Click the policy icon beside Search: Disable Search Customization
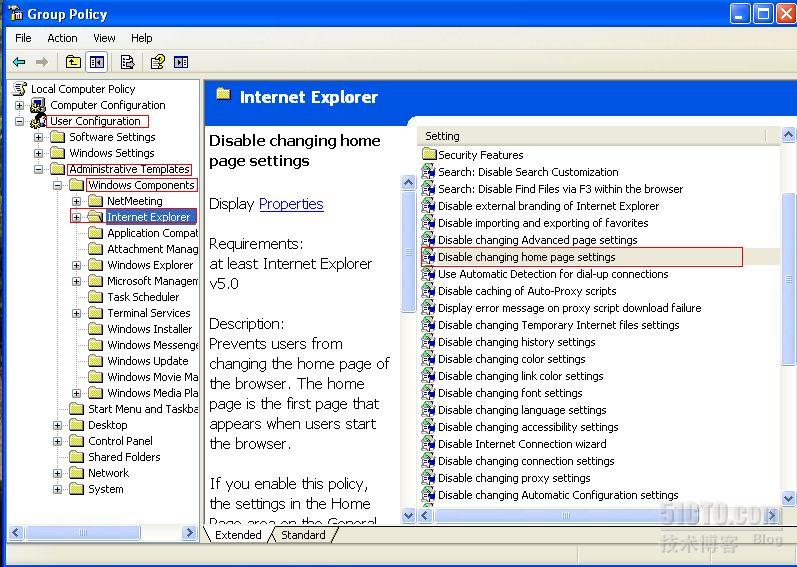Screen dimensions: 797x567 pos(428,172)
